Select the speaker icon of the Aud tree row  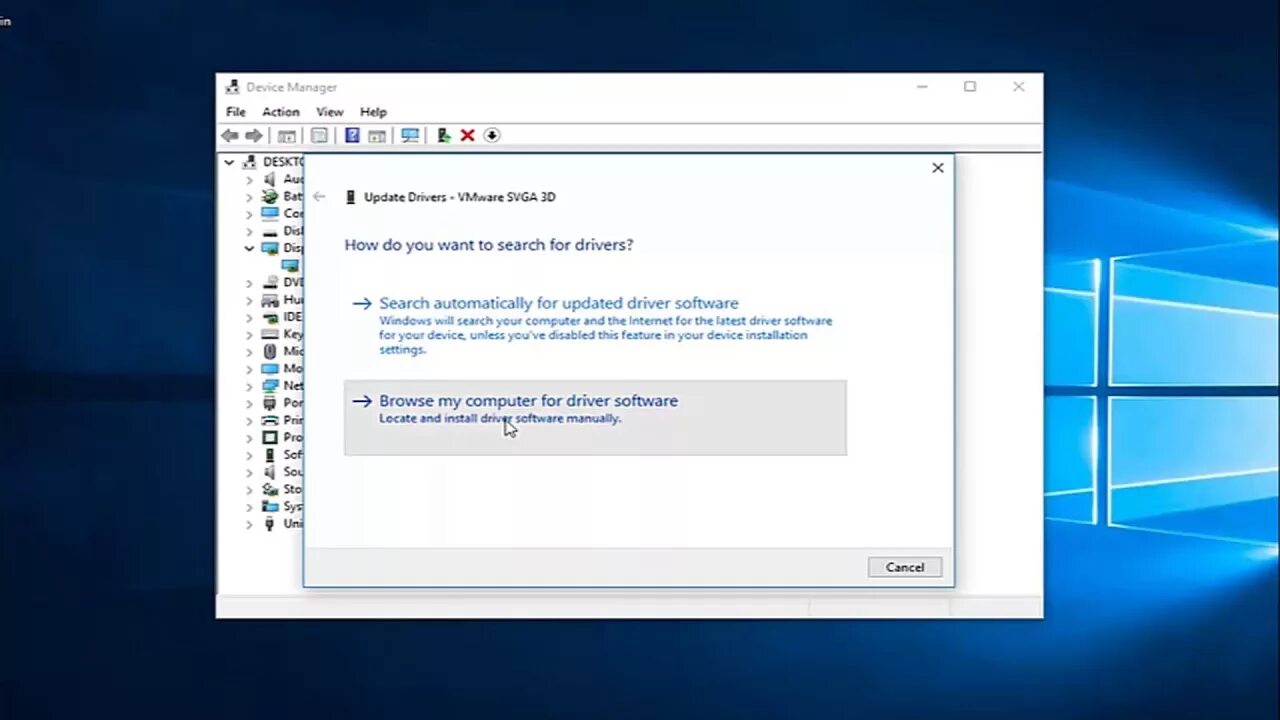[x=270, y=179]
